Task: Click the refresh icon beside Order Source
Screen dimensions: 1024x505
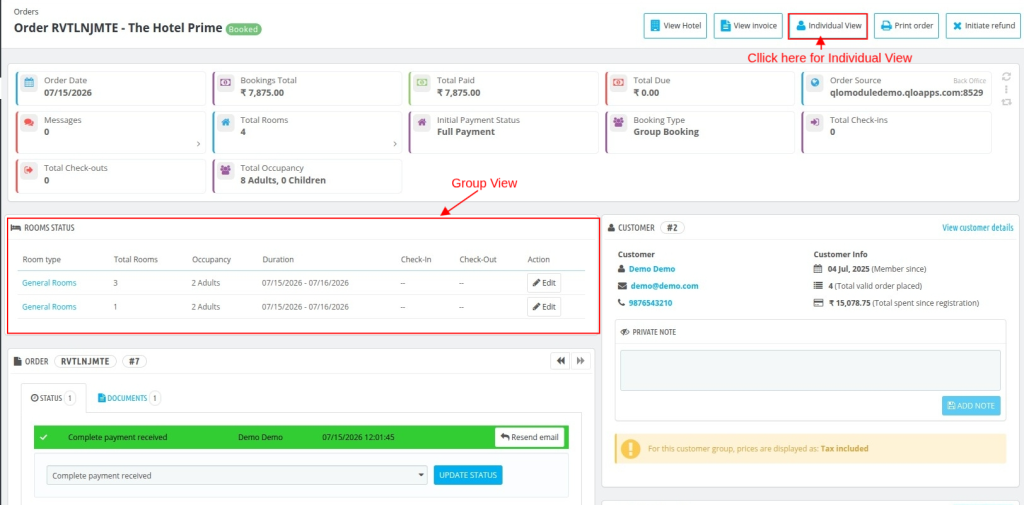Action: click(x=1006, y=76)
